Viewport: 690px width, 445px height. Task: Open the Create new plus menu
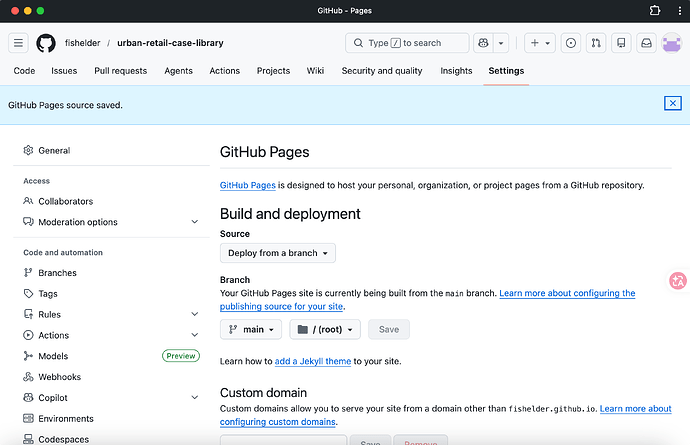[540, 43]
